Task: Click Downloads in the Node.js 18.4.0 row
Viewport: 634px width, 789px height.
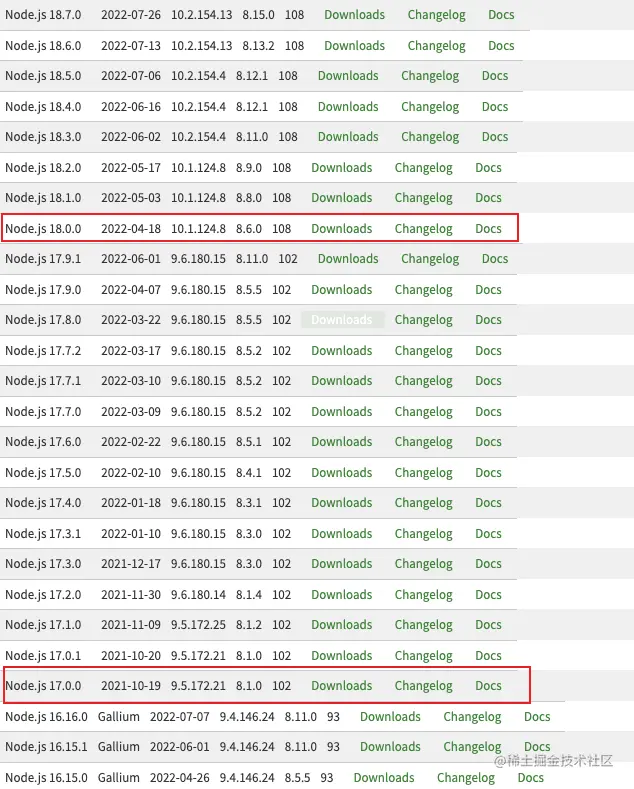Action: (348, 107)
